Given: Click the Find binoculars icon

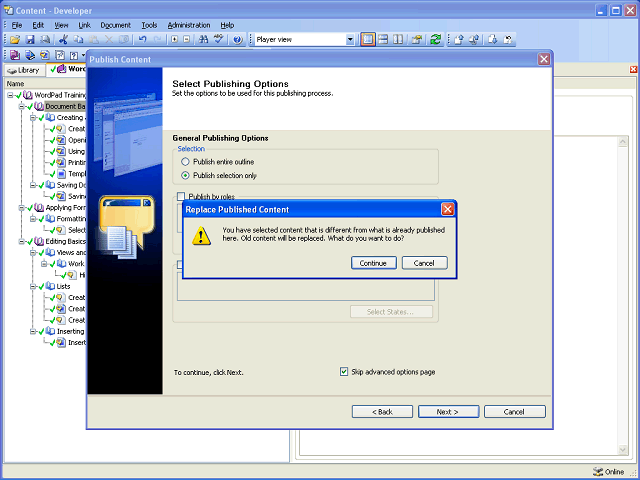Looking at the screenshot, I should (x=203, y=40).
